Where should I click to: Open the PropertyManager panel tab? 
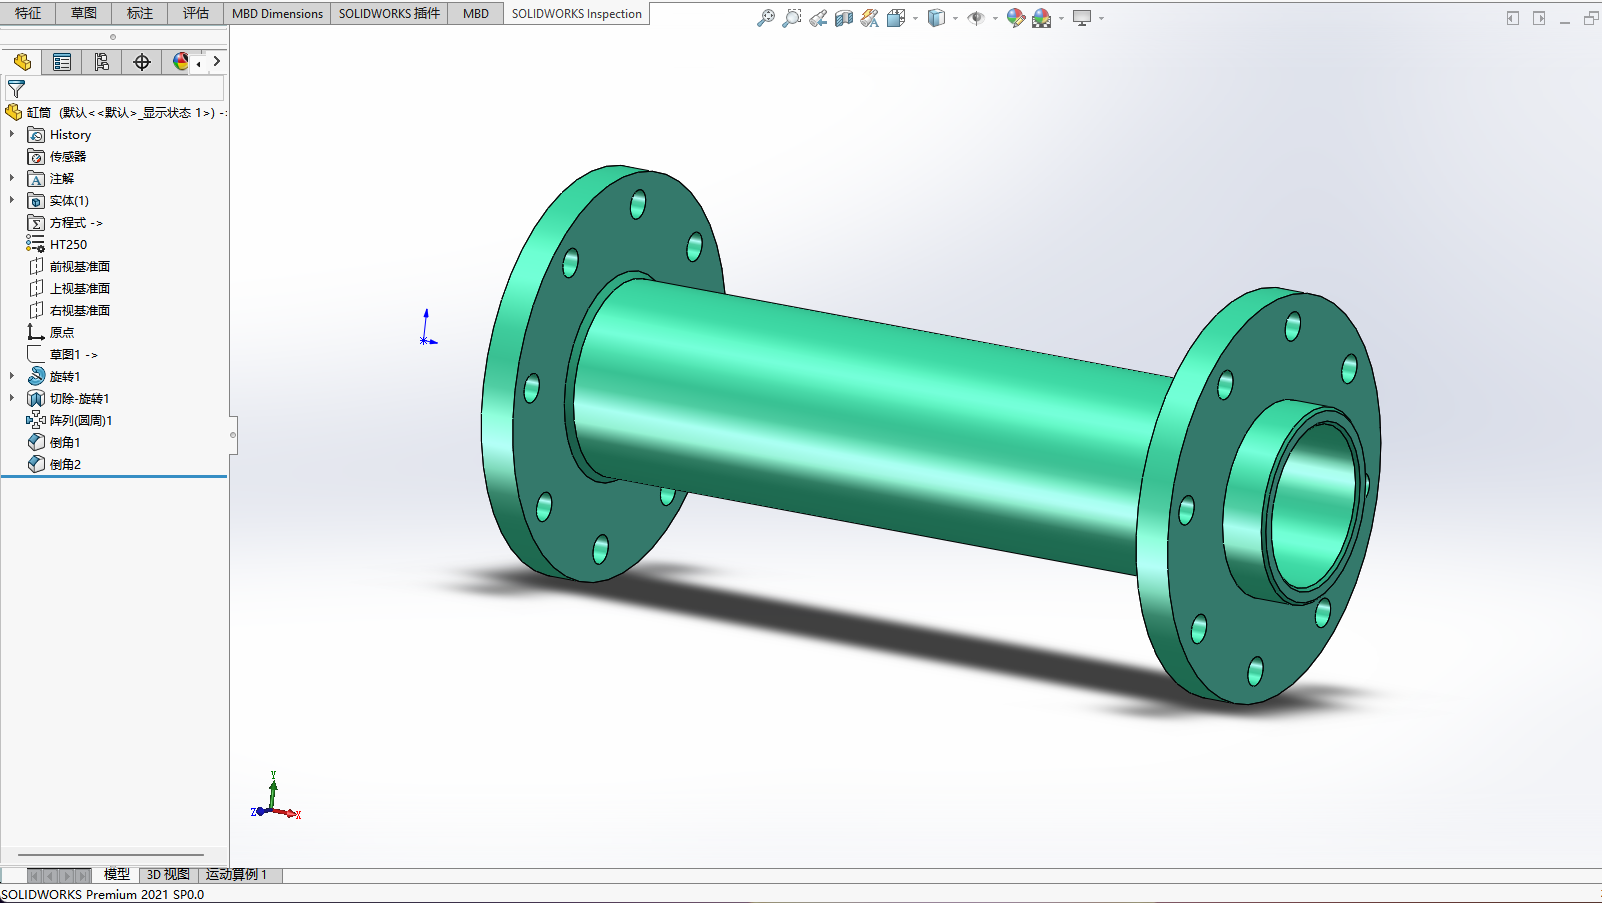coord(62,62)
